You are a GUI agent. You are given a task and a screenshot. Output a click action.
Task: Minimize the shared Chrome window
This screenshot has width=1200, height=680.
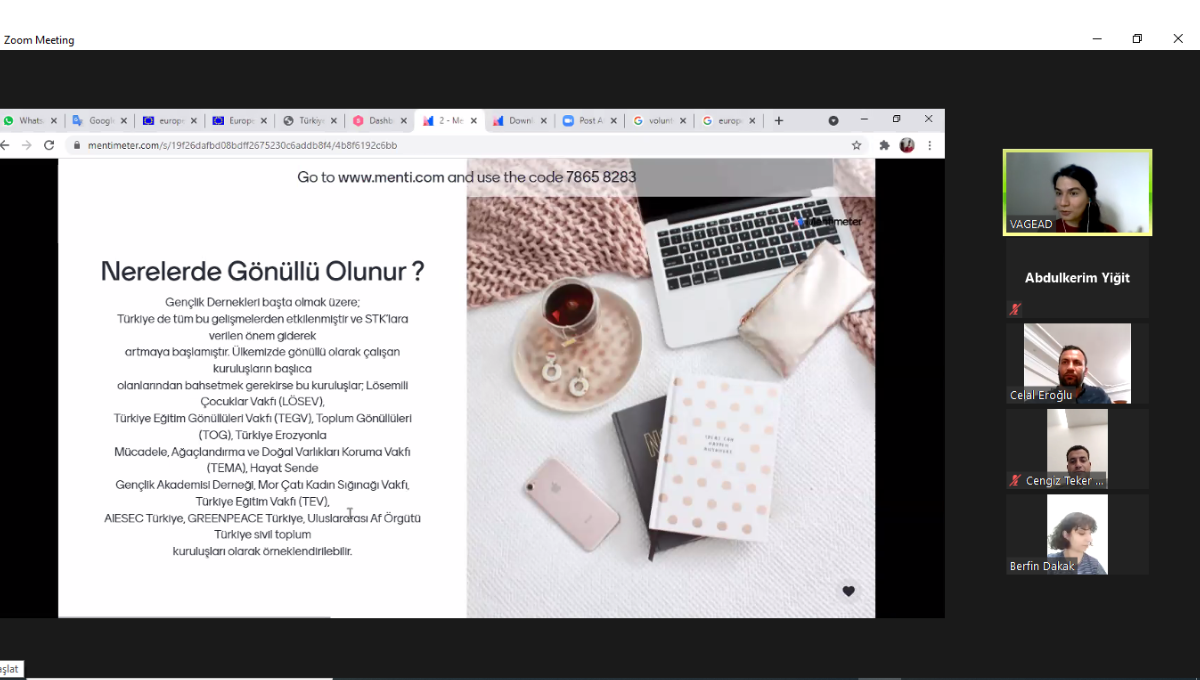pyautogui.click(x=864, y=119)
